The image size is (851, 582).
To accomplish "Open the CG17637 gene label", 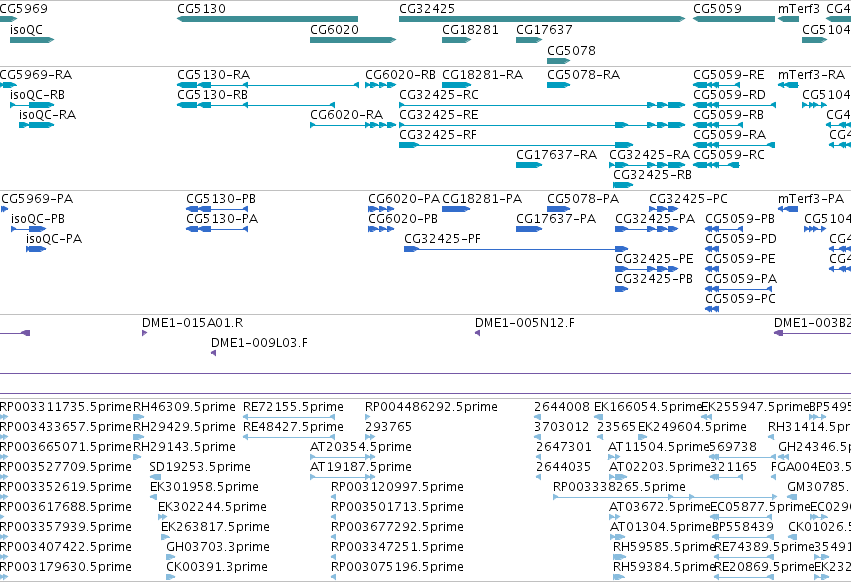I will point(544,30).
